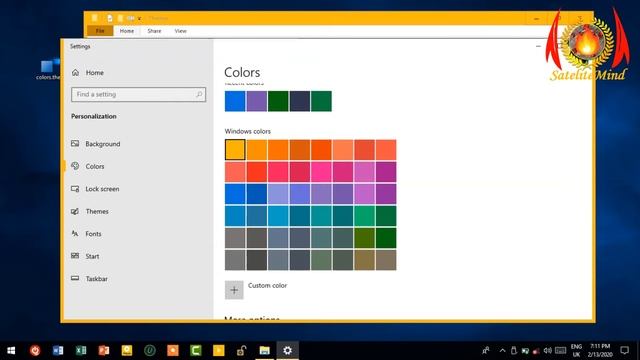Choose the periwinkle light blue Windows color
This screenshot has height=360, width=640.
(x=278, y=193)
